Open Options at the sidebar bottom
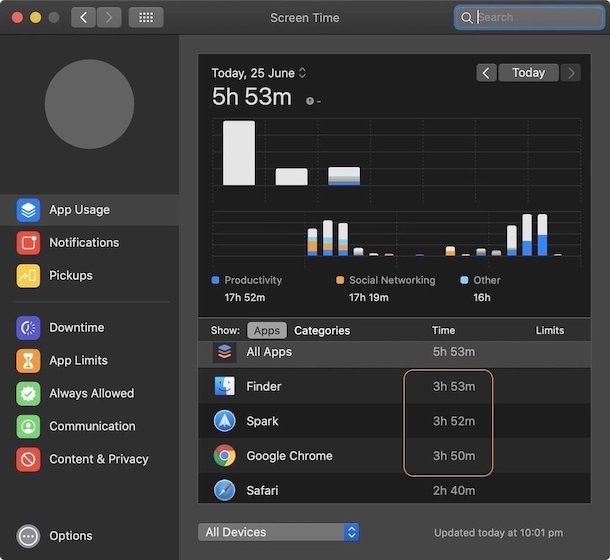Image resolution: width=610 pixels, height=560 pixels. 28,536
